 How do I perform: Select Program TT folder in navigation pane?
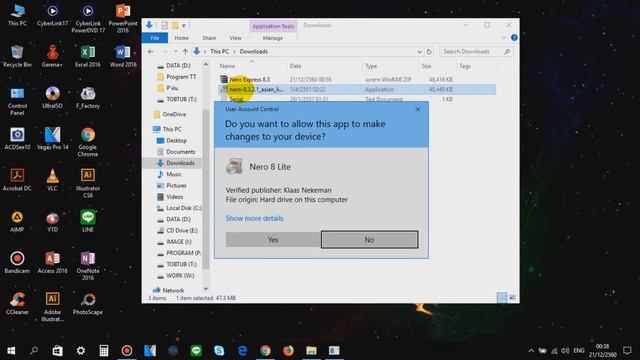coord(181,77)
